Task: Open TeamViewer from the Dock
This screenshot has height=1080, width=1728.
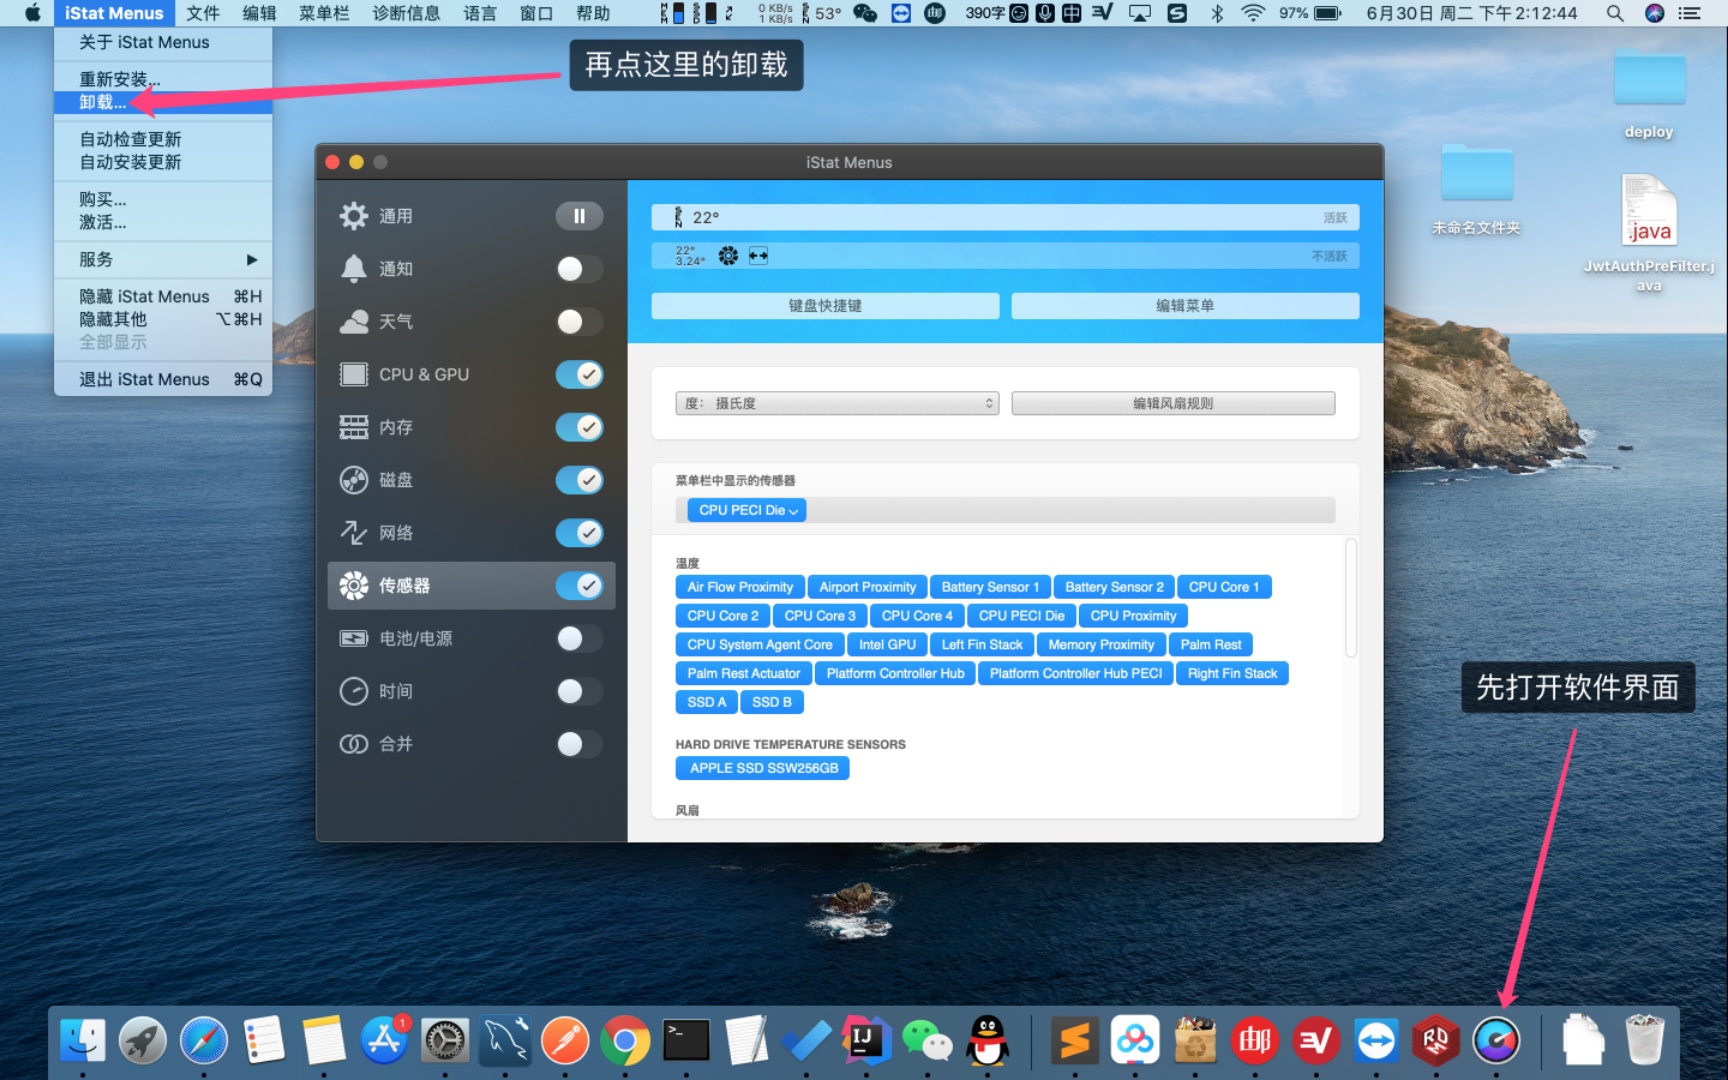Action: pyautogui.click(x=1376, y=1041)
